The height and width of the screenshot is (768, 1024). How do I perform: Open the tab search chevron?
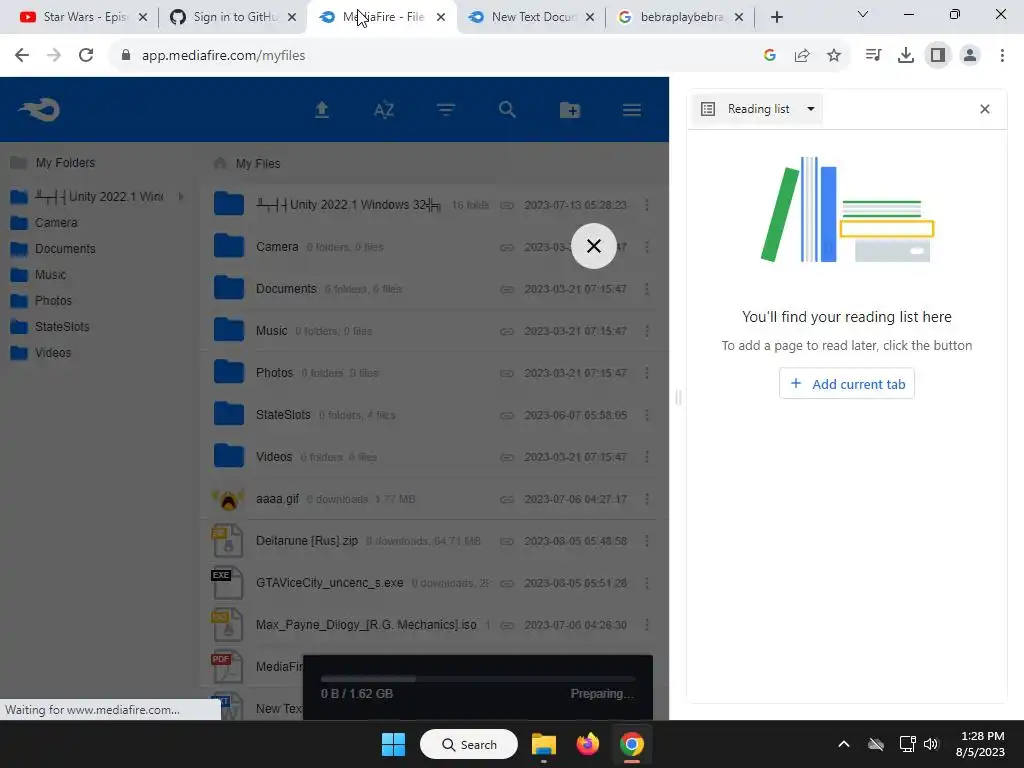click(863, 14)
